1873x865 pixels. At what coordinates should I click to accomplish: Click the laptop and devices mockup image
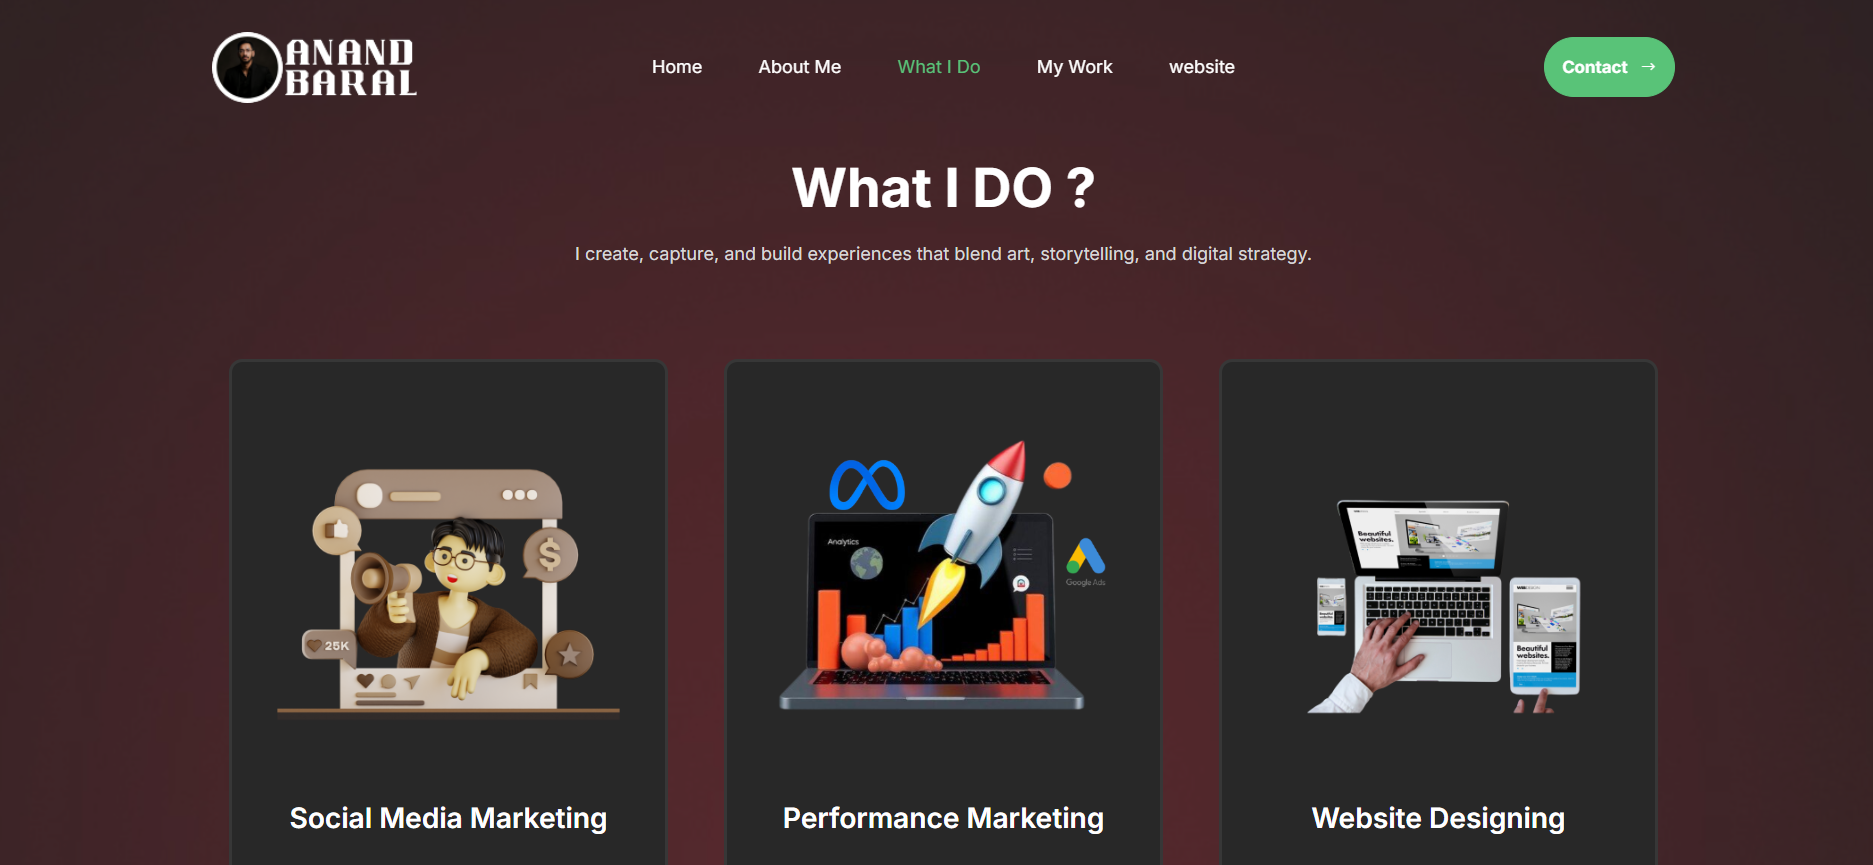coord(1443,606)
